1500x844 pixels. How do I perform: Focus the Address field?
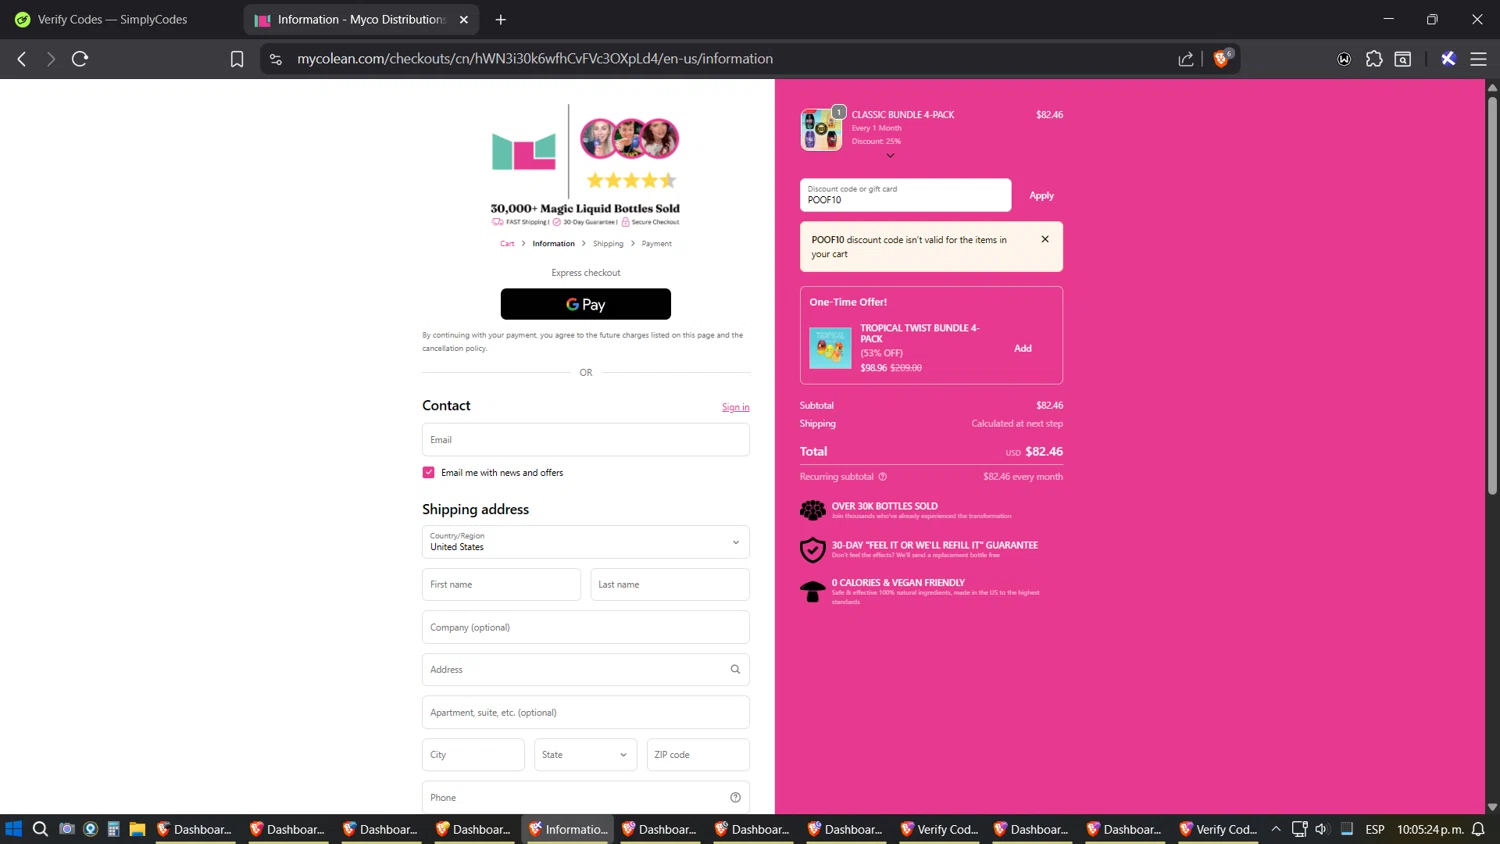click(586, 670)
